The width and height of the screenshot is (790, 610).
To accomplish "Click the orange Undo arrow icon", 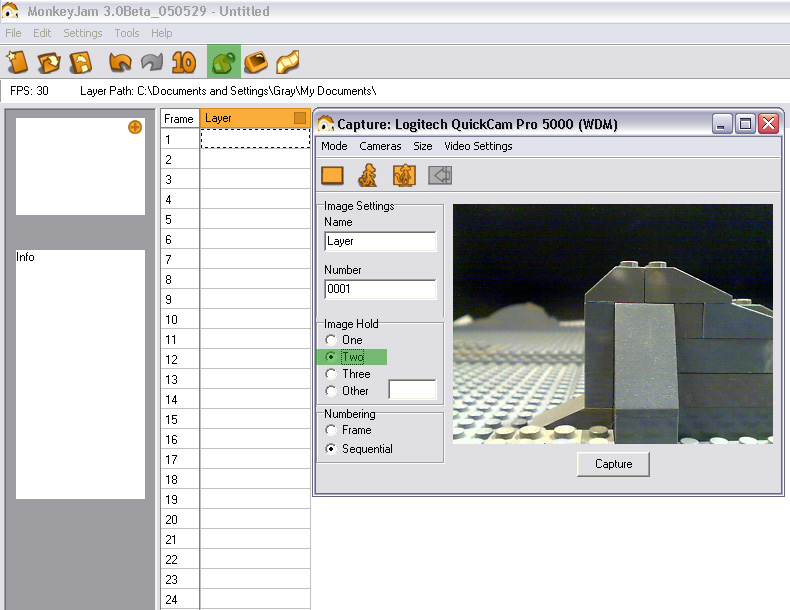I will click(120, 62).
